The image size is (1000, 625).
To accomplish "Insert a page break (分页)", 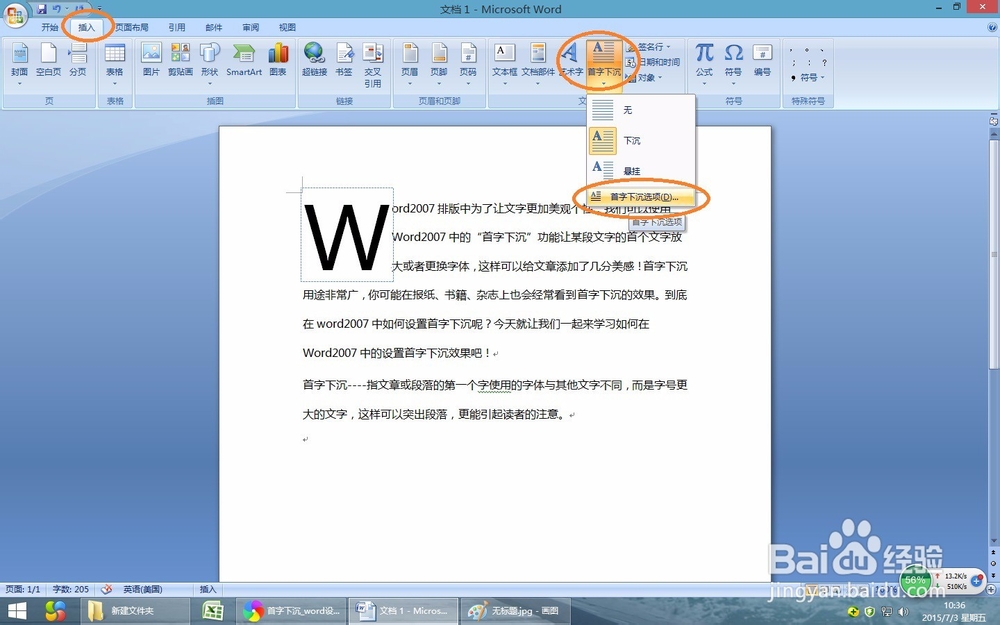I will coord(78,61).
